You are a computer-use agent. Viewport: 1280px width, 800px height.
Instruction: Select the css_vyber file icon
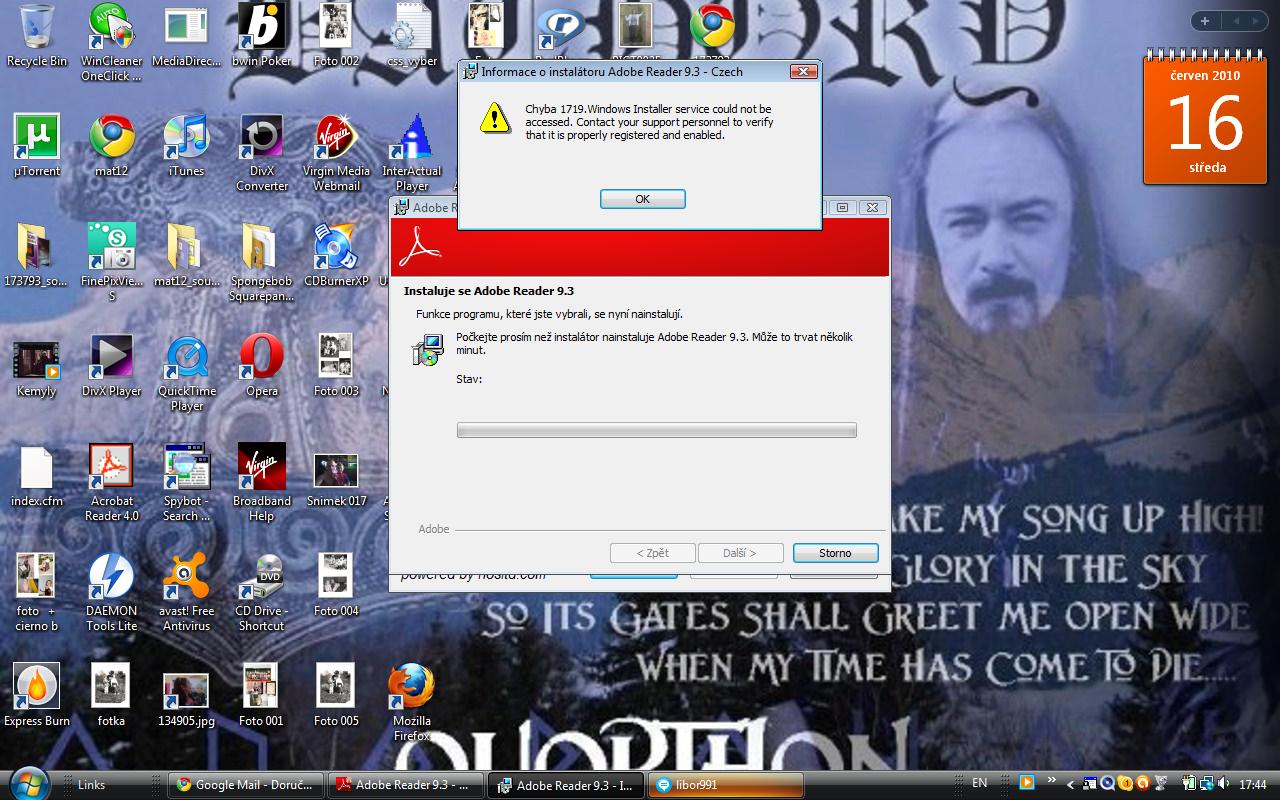point(411,36)
